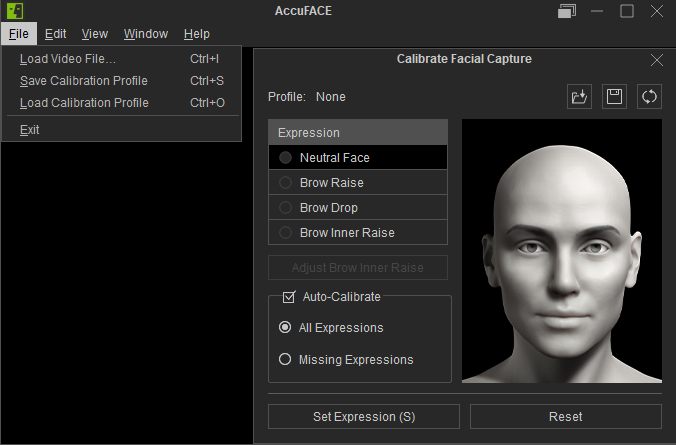
Task: Click the restore-down overlapping windows icon
Action: coord(567,11)
